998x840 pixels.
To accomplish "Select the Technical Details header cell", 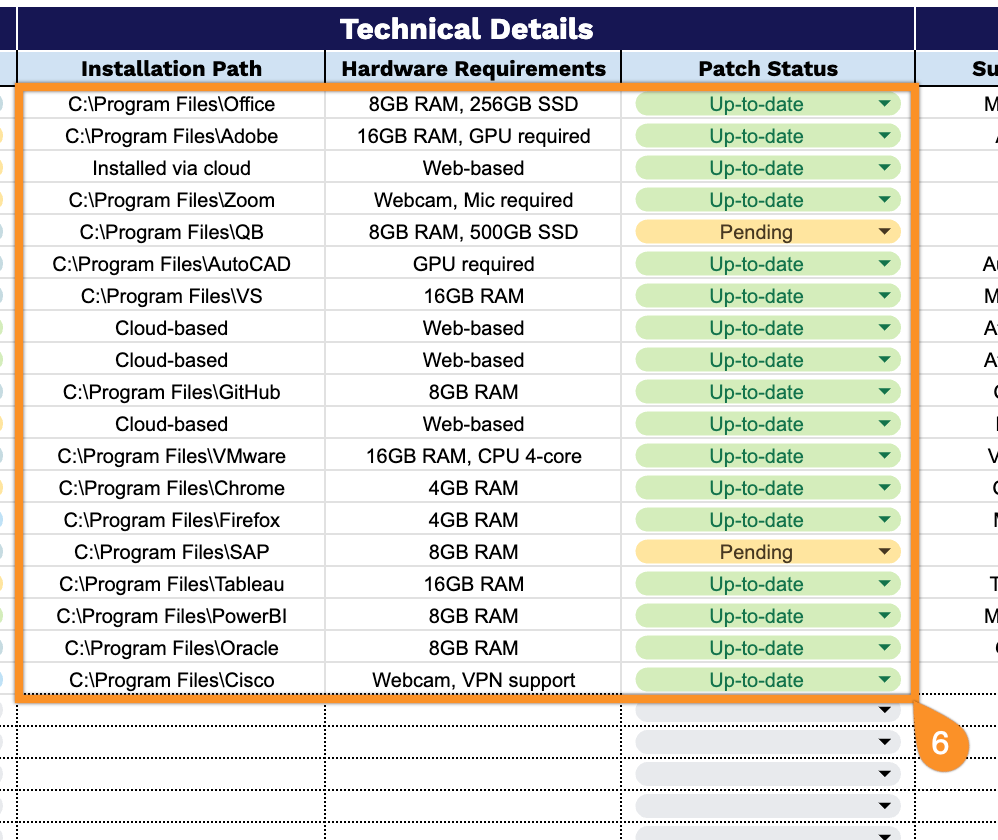I will coord(466,29).
